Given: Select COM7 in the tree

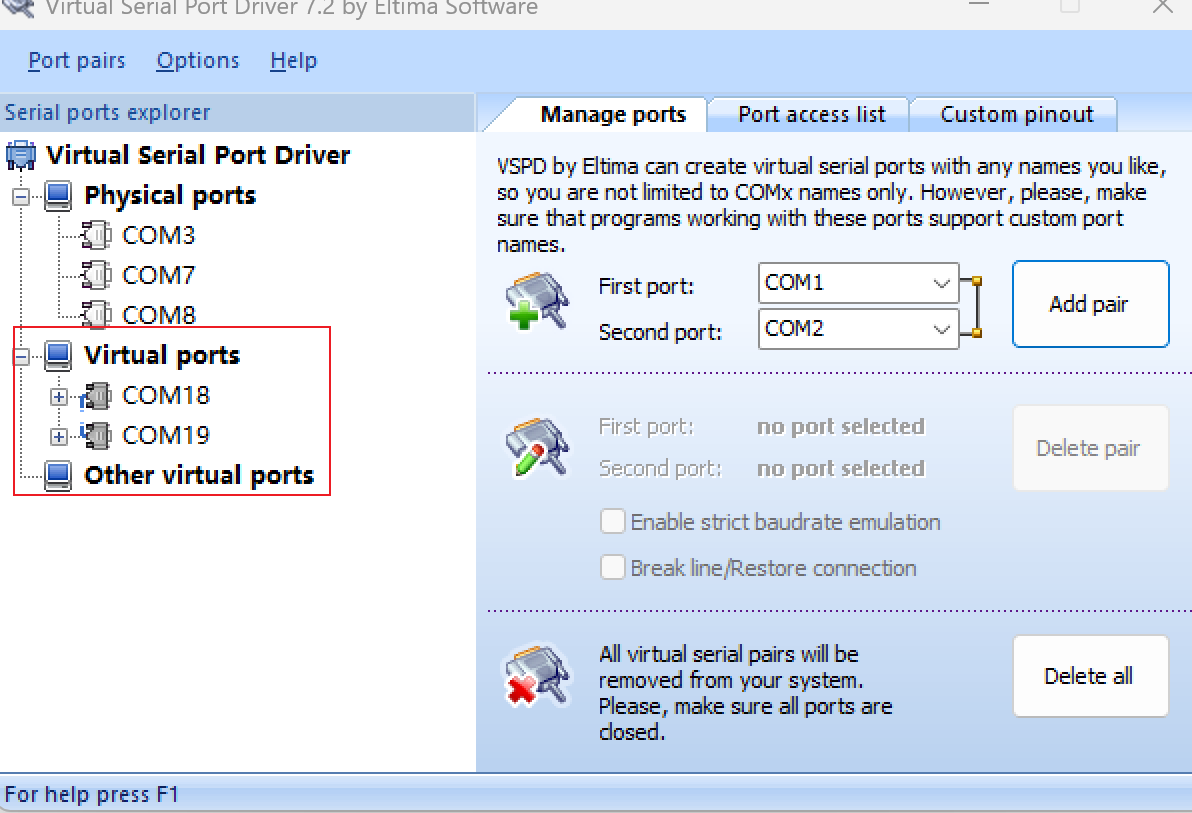Looking at the screenshot, I should coord(159,275).
